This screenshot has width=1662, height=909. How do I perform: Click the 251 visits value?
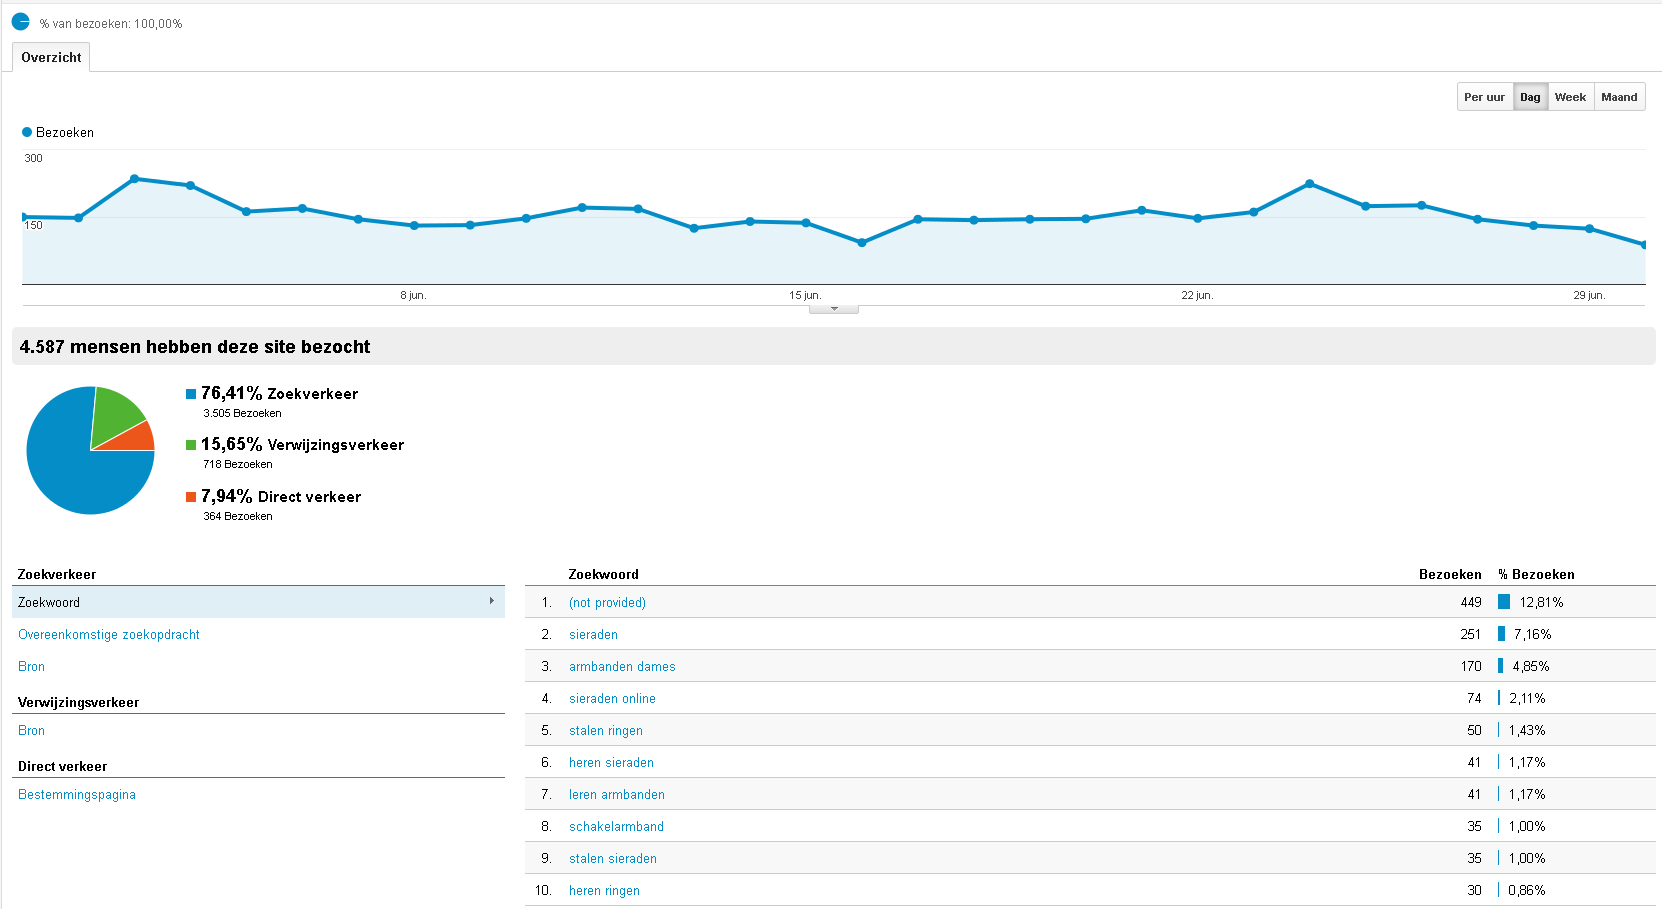[1471, 634]
